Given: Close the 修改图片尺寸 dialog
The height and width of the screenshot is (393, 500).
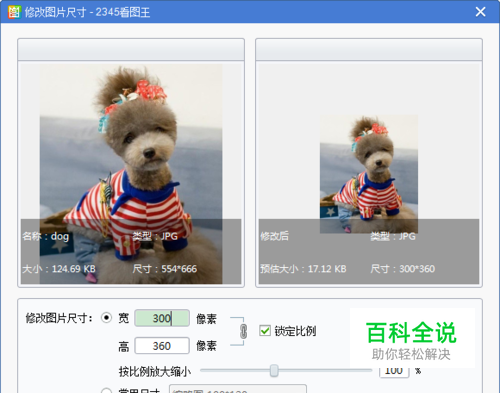Looking at the screenshot, I should (x=480, y=12).
